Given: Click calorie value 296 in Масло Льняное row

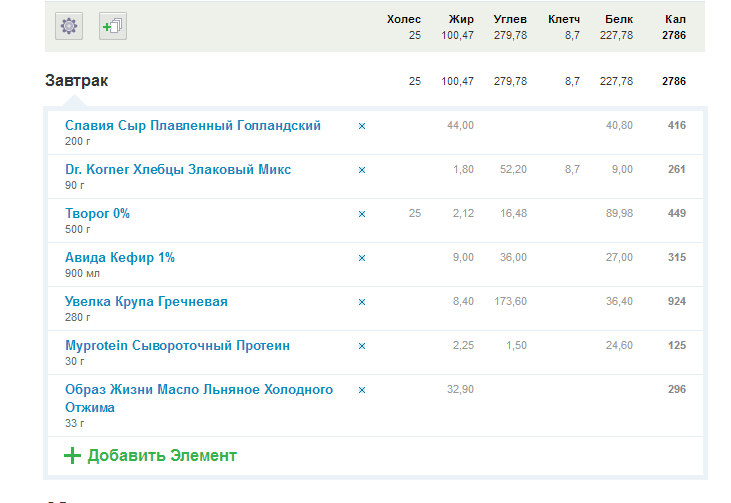Looking at the screenshot, I should pos(677,389).
